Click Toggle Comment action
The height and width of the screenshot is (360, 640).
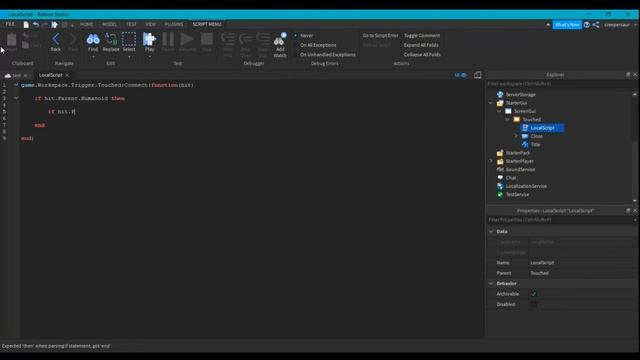(422, 36)
